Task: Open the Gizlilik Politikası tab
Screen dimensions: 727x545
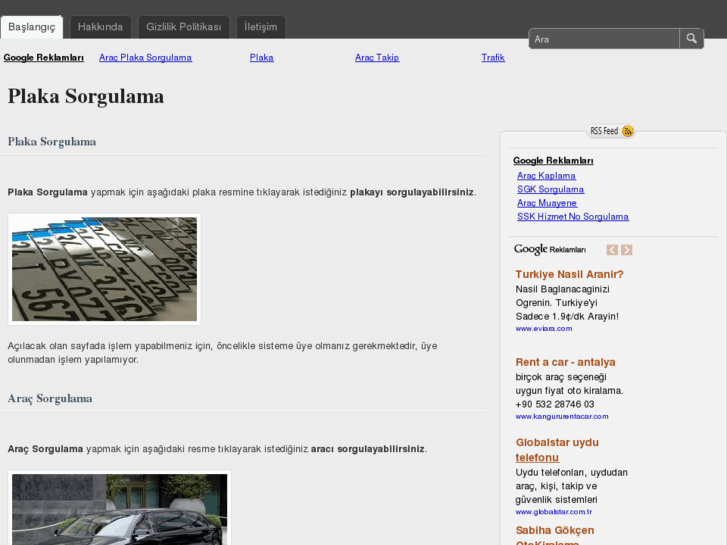Action: pos(184,27)
